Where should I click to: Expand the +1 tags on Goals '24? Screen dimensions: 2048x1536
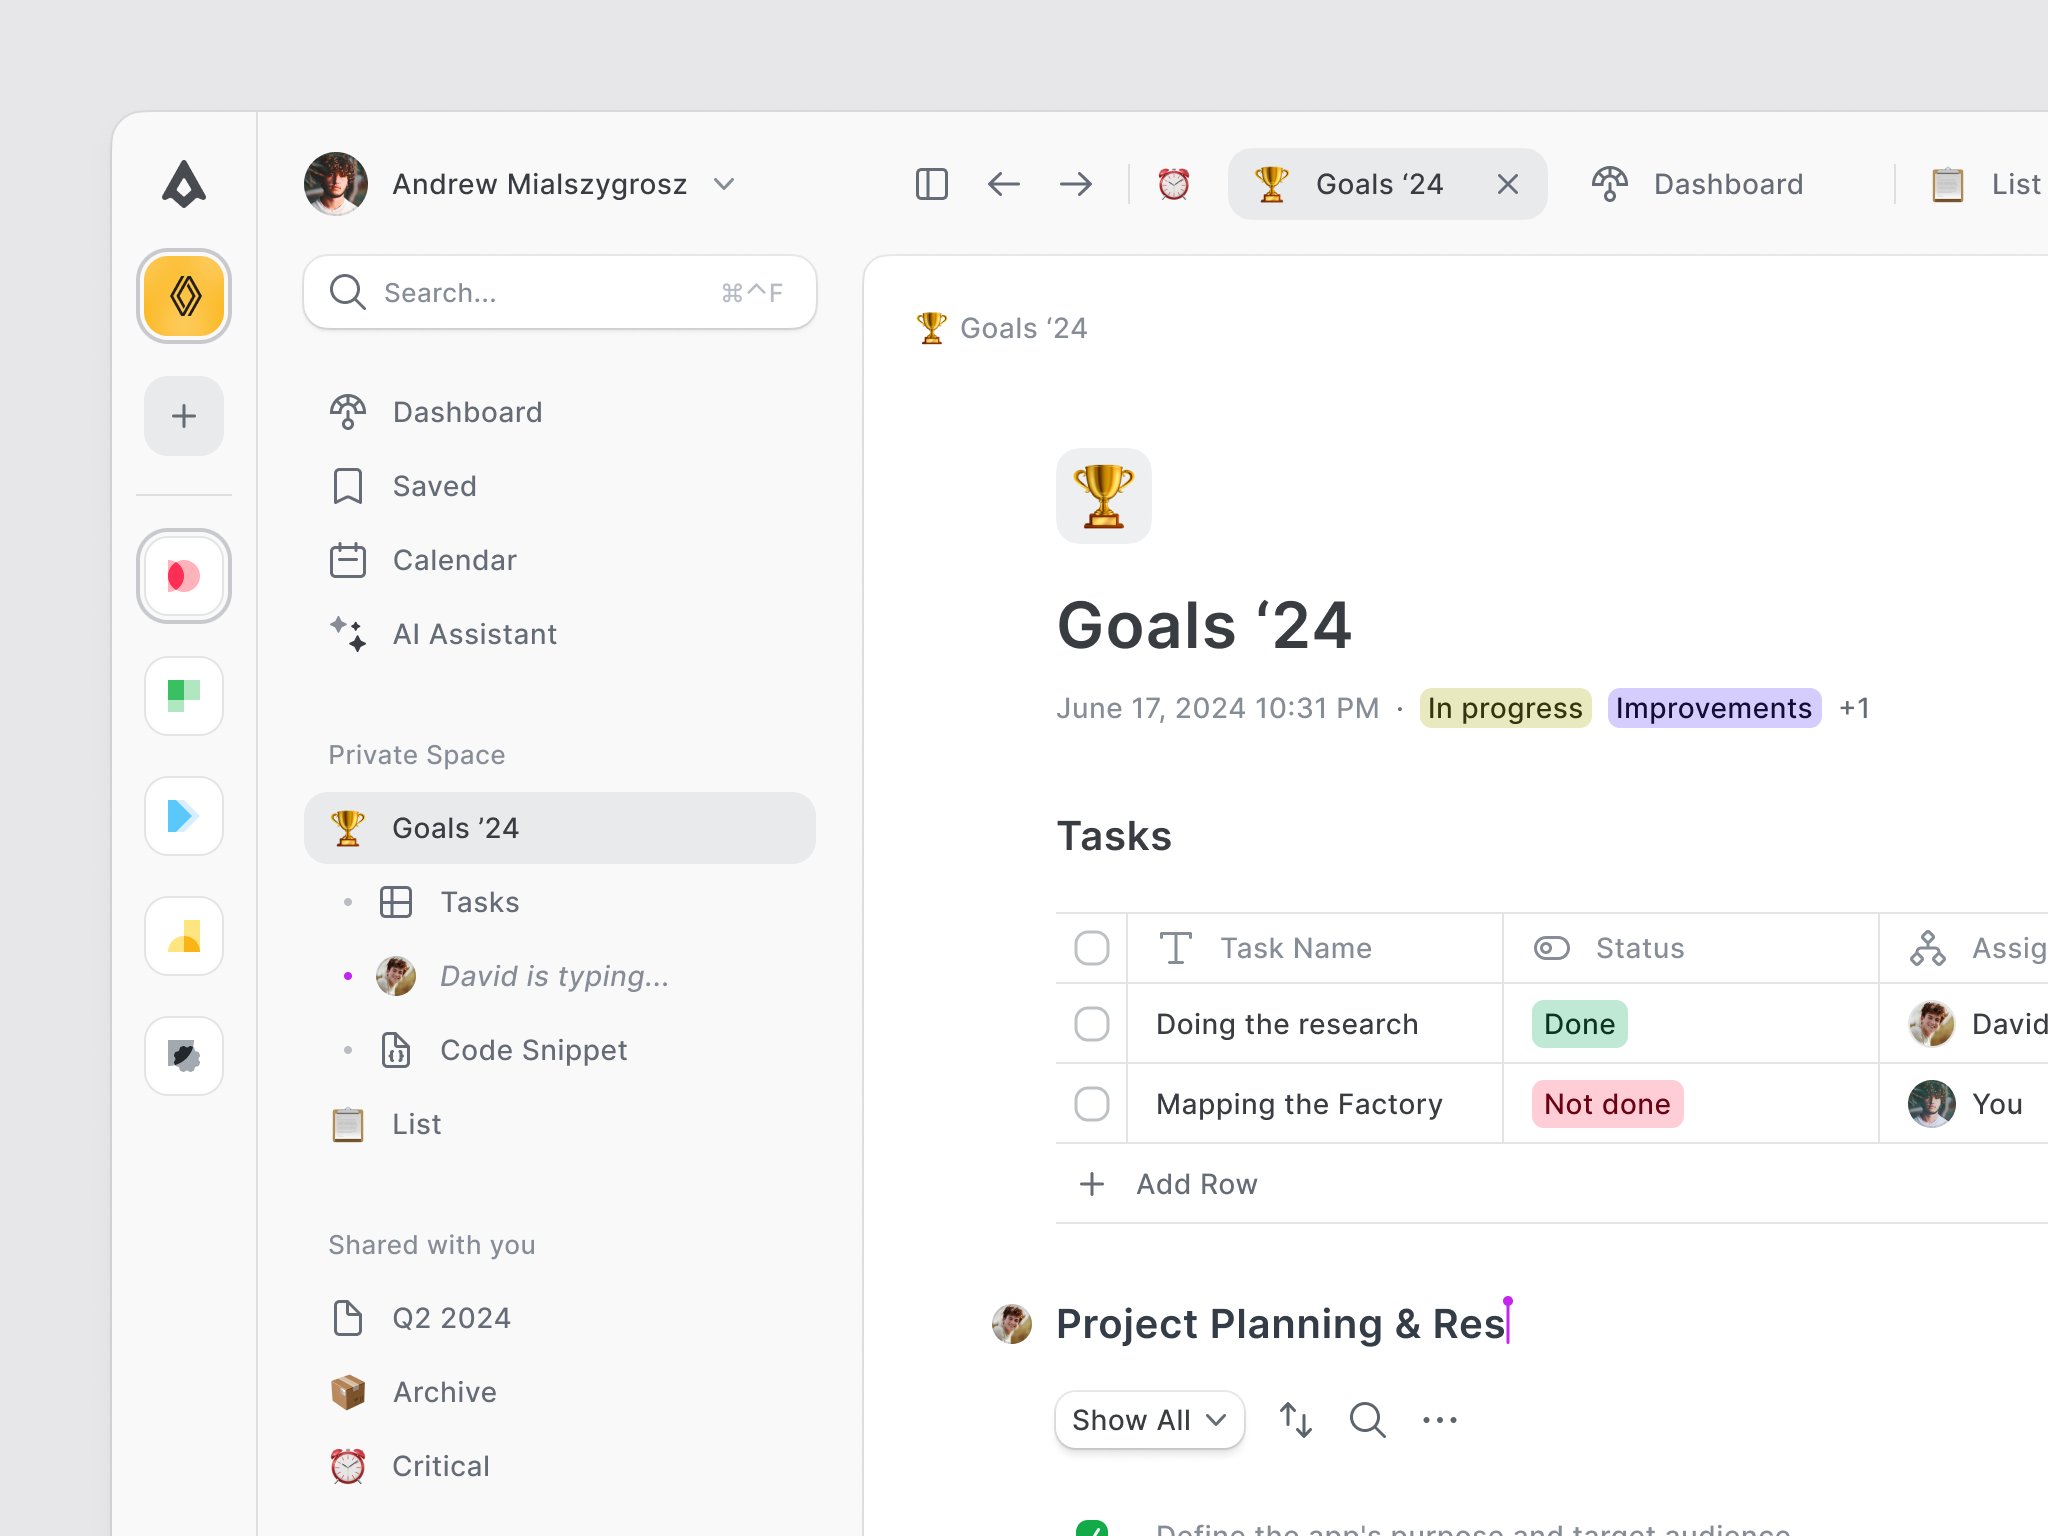(1854, 708)
